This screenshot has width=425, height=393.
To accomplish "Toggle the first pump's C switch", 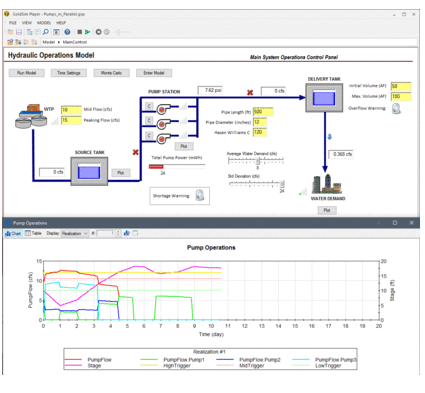I will [149, 106].
